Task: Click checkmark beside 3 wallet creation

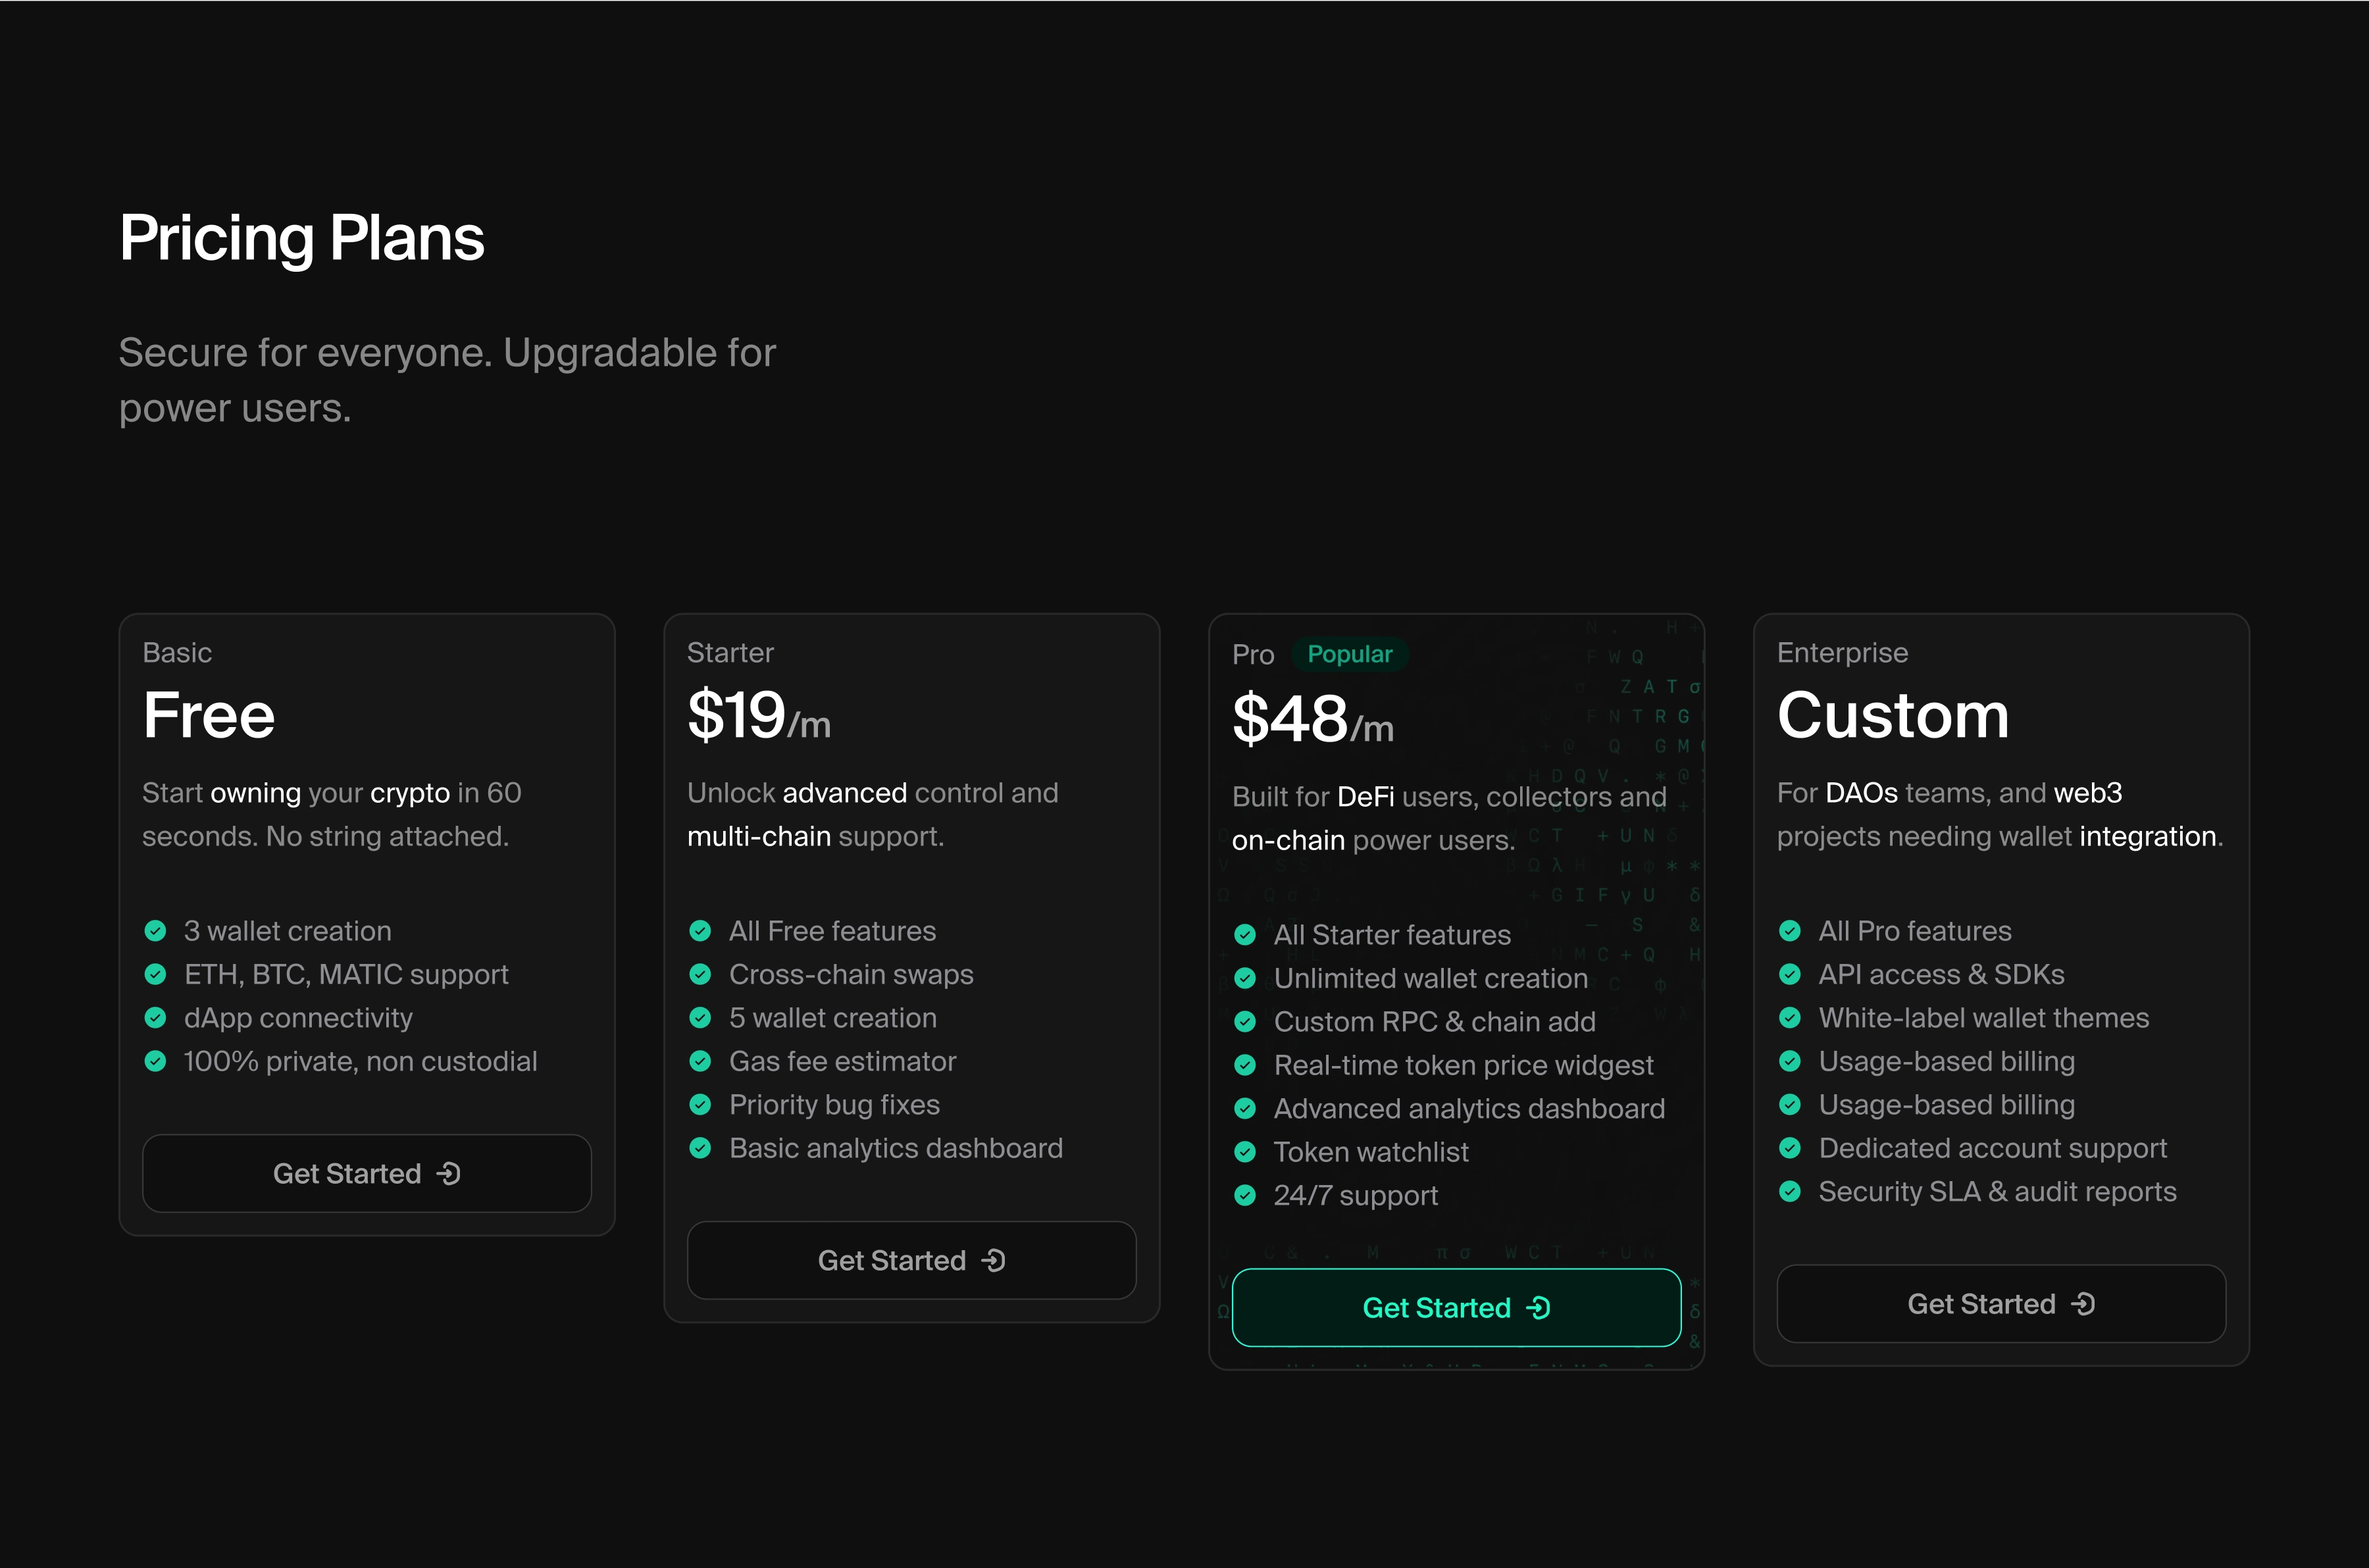Action: [x=155, y=931]
